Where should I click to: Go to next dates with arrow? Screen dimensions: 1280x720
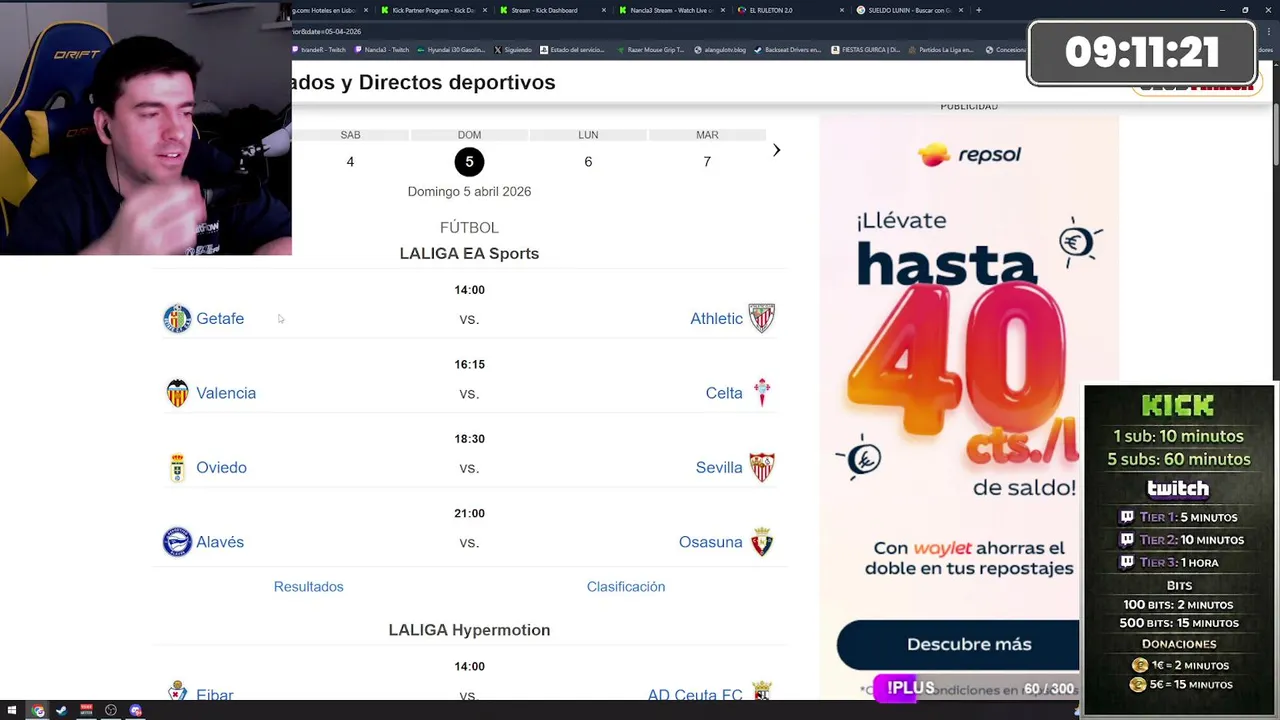click(x=776, y=150)
